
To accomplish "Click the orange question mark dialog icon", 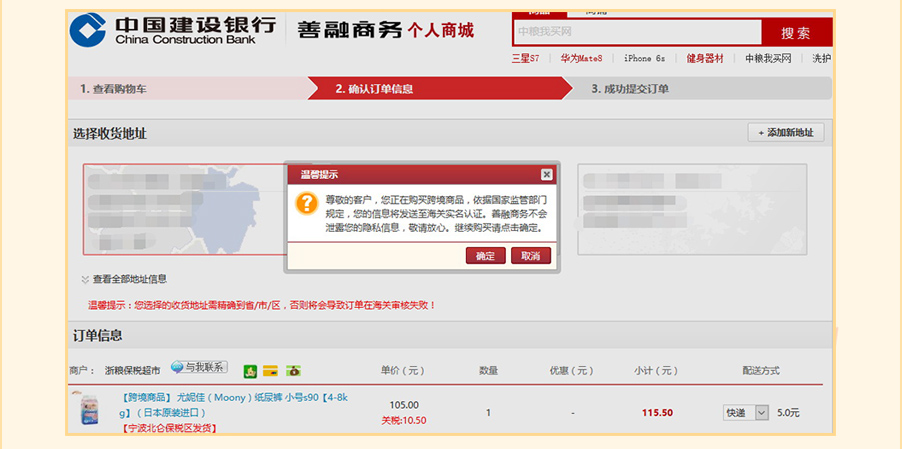I will pos(307,203).
